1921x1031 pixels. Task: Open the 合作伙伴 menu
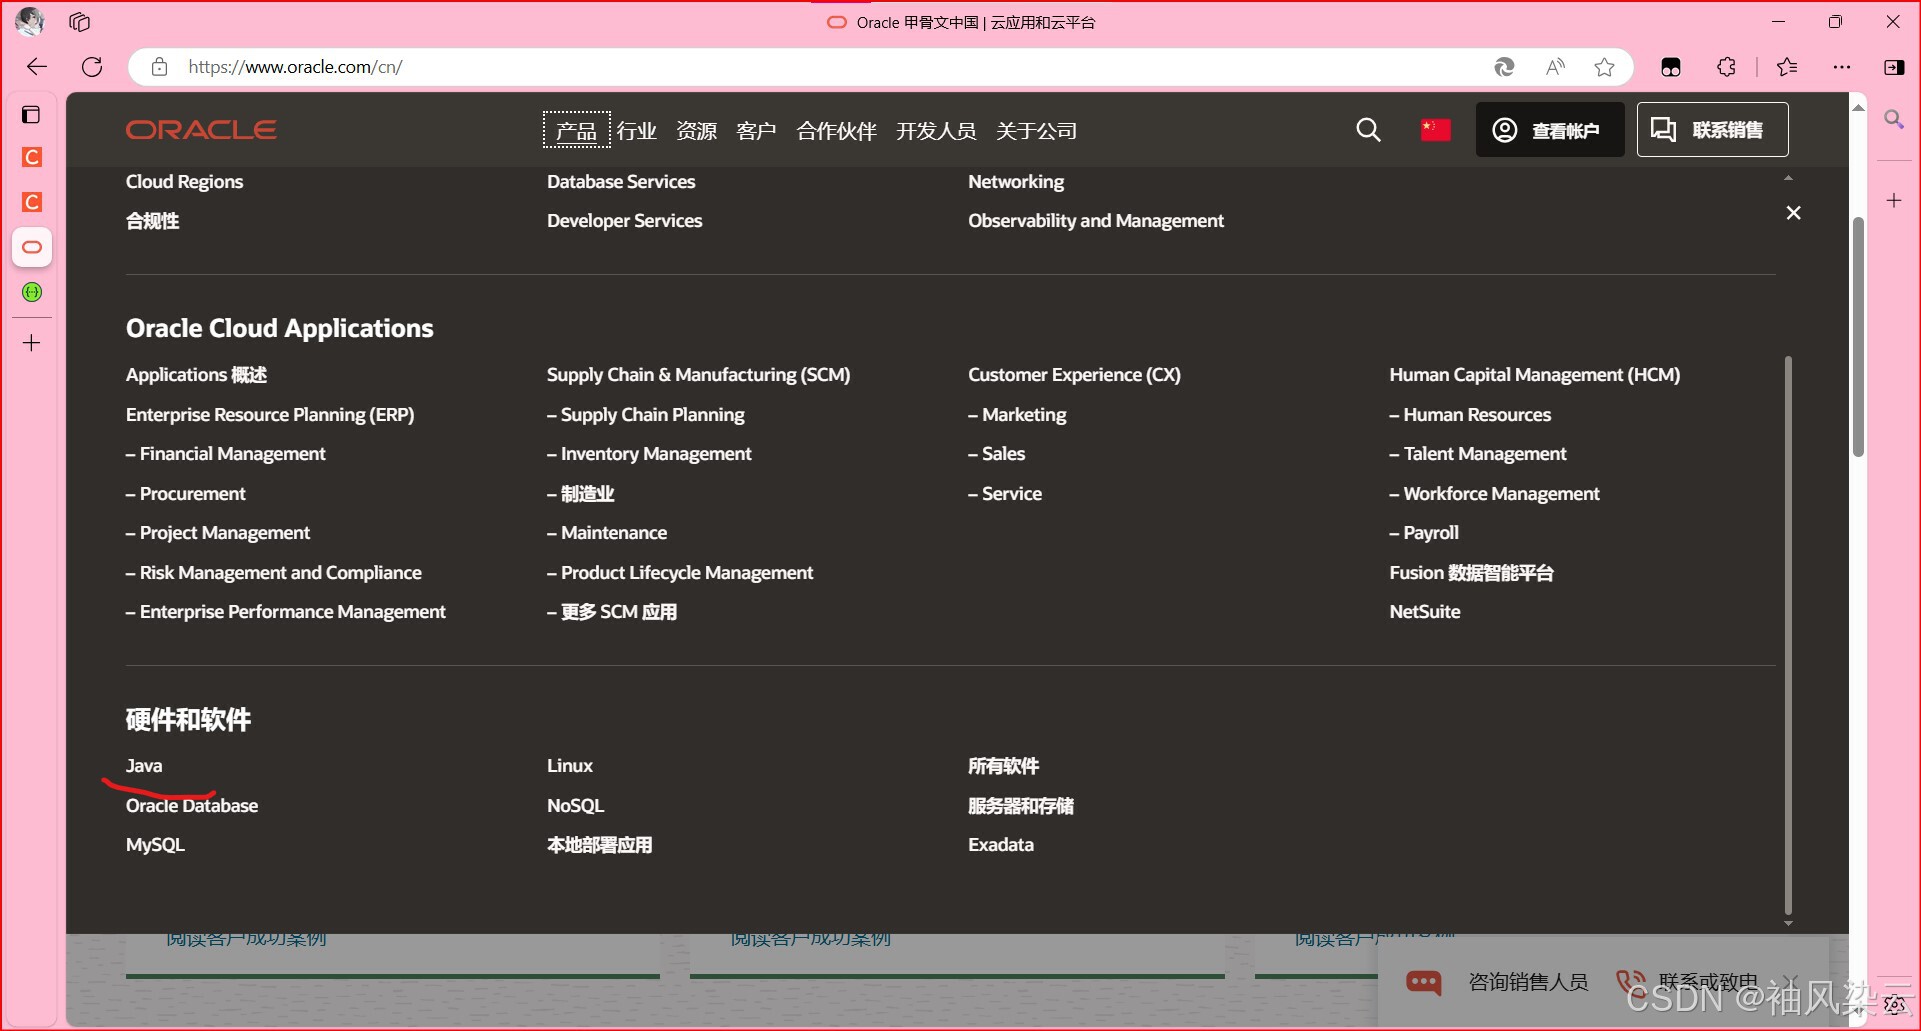tap(836, 131)
